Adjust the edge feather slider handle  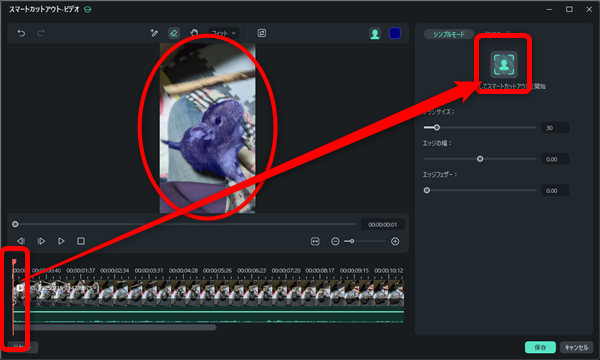[427, 190]
